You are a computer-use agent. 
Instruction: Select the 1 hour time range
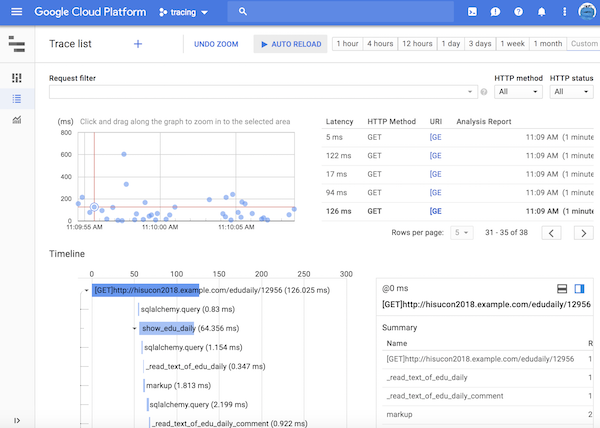coord(347,44)
